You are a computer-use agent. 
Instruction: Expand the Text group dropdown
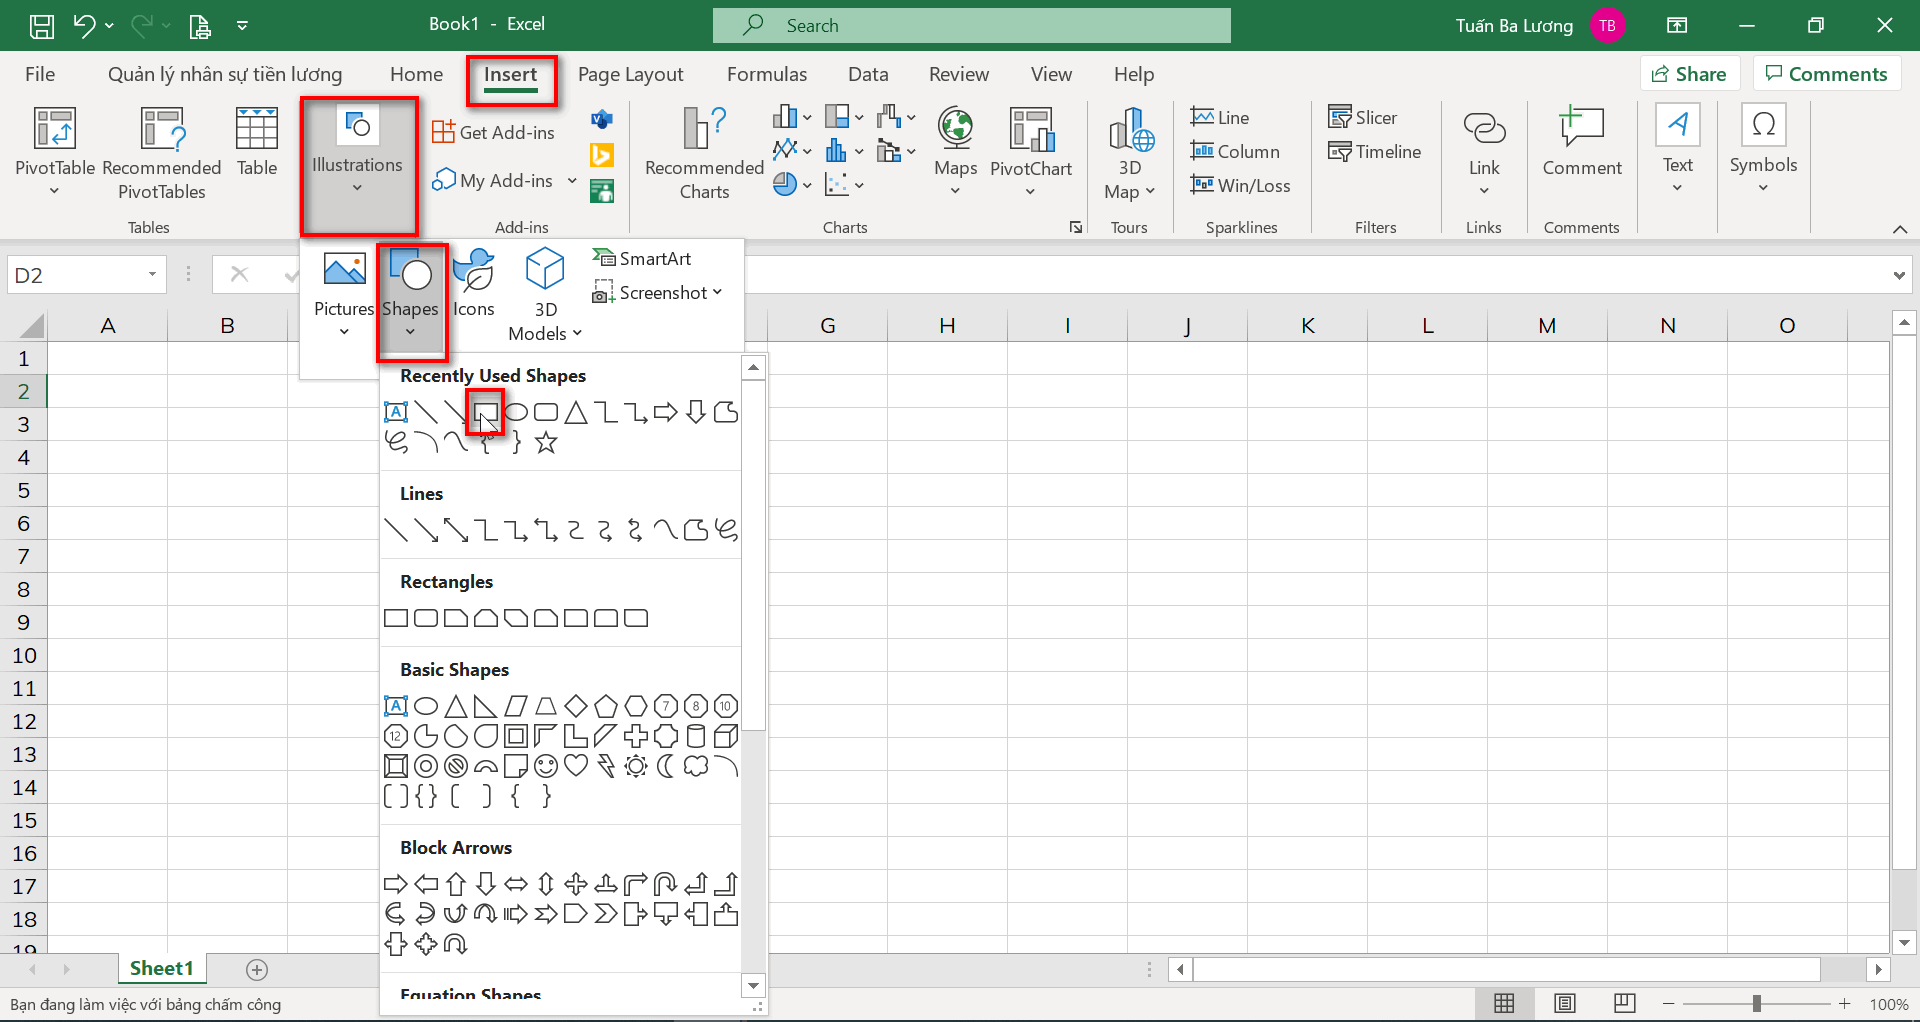tap(1678, 188)
